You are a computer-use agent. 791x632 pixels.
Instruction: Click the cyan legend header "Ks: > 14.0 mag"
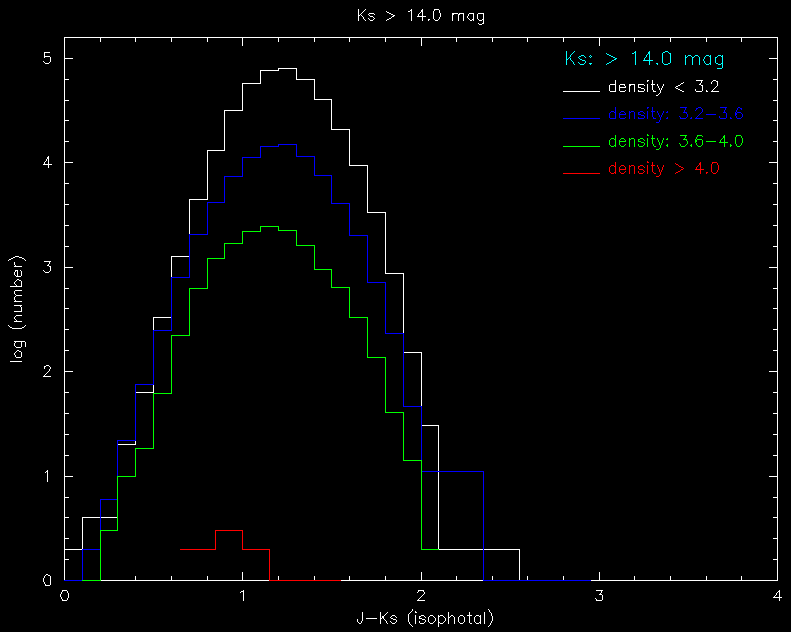pyautogui.click(x=644, y=59)
